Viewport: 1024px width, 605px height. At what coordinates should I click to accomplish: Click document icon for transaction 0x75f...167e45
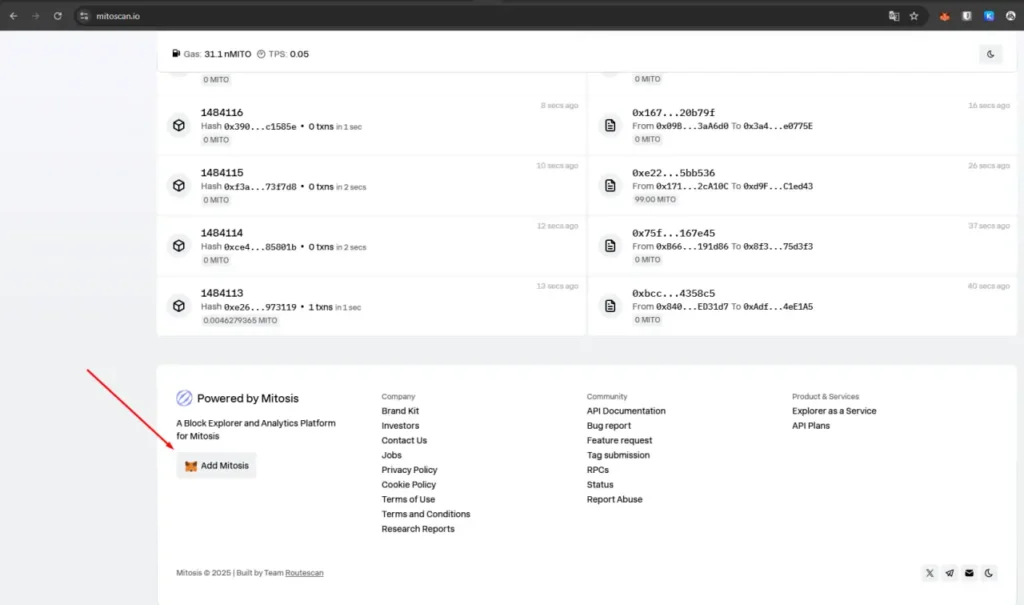(610, 246)
